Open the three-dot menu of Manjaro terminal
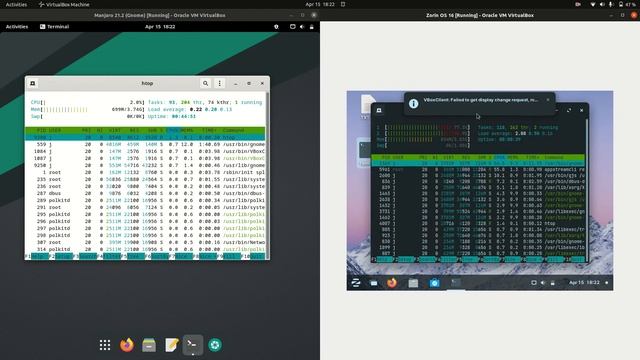This screenshot has height=360, width=640. tap(220, 83)
